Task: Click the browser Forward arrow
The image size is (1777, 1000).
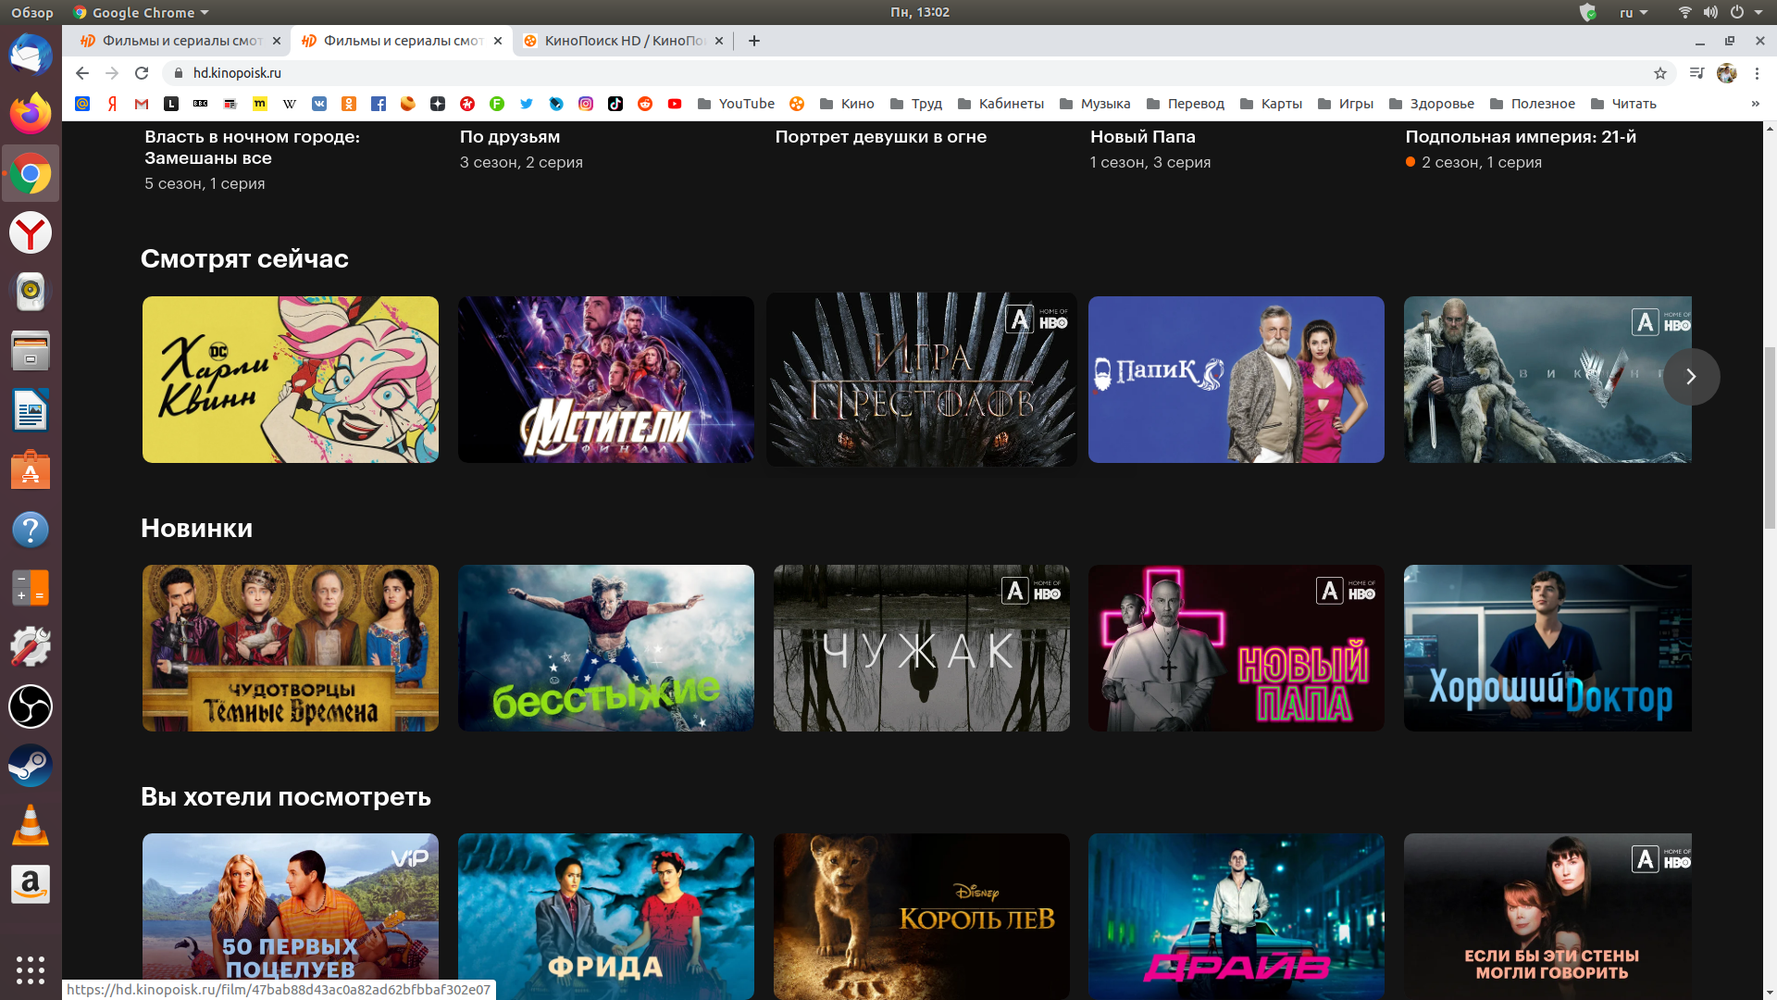Action: pos(112,73)
